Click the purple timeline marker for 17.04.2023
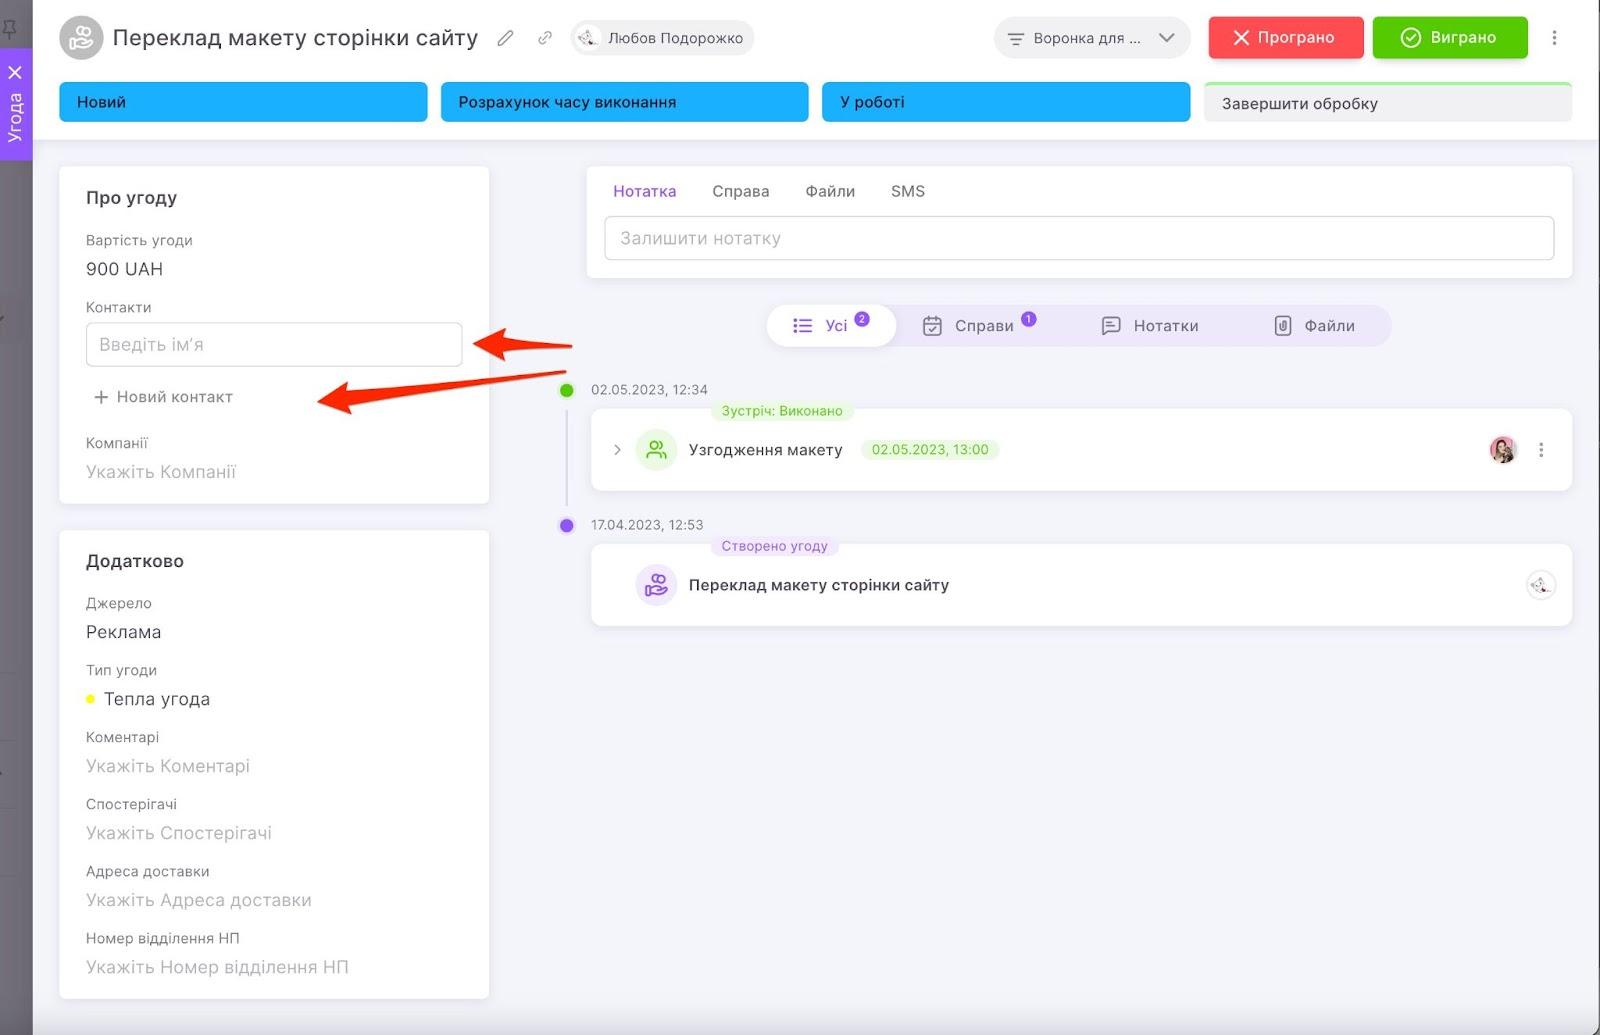Viewport: 1600px width, 1035px height. click(x=567, y=525)
